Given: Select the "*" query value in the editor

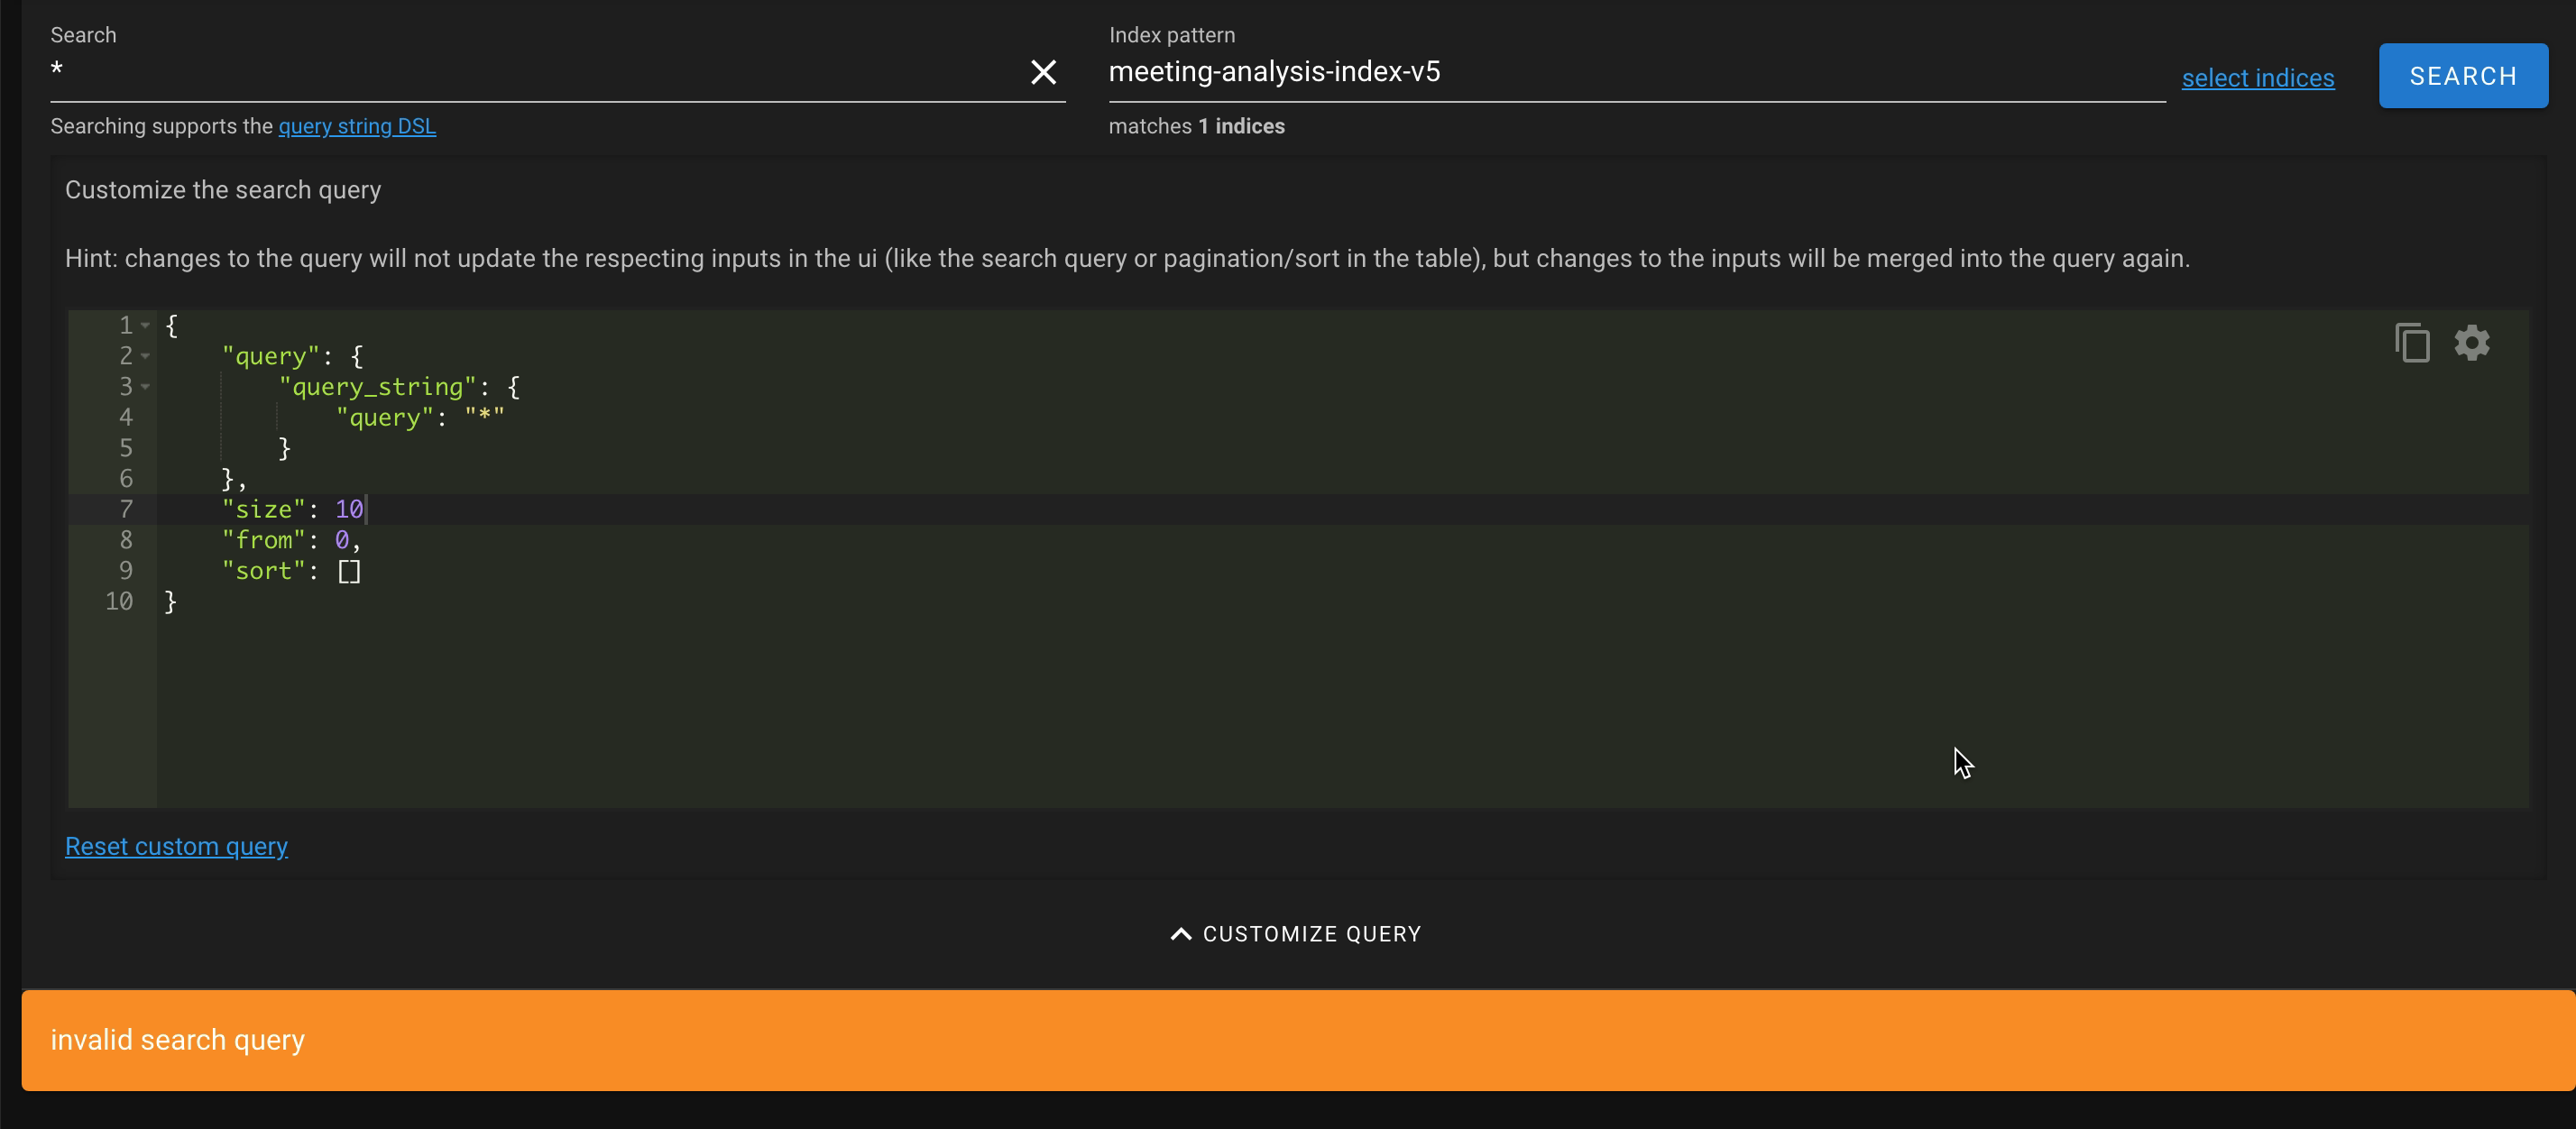Looking at the screenshot, I should click(486, 417).
